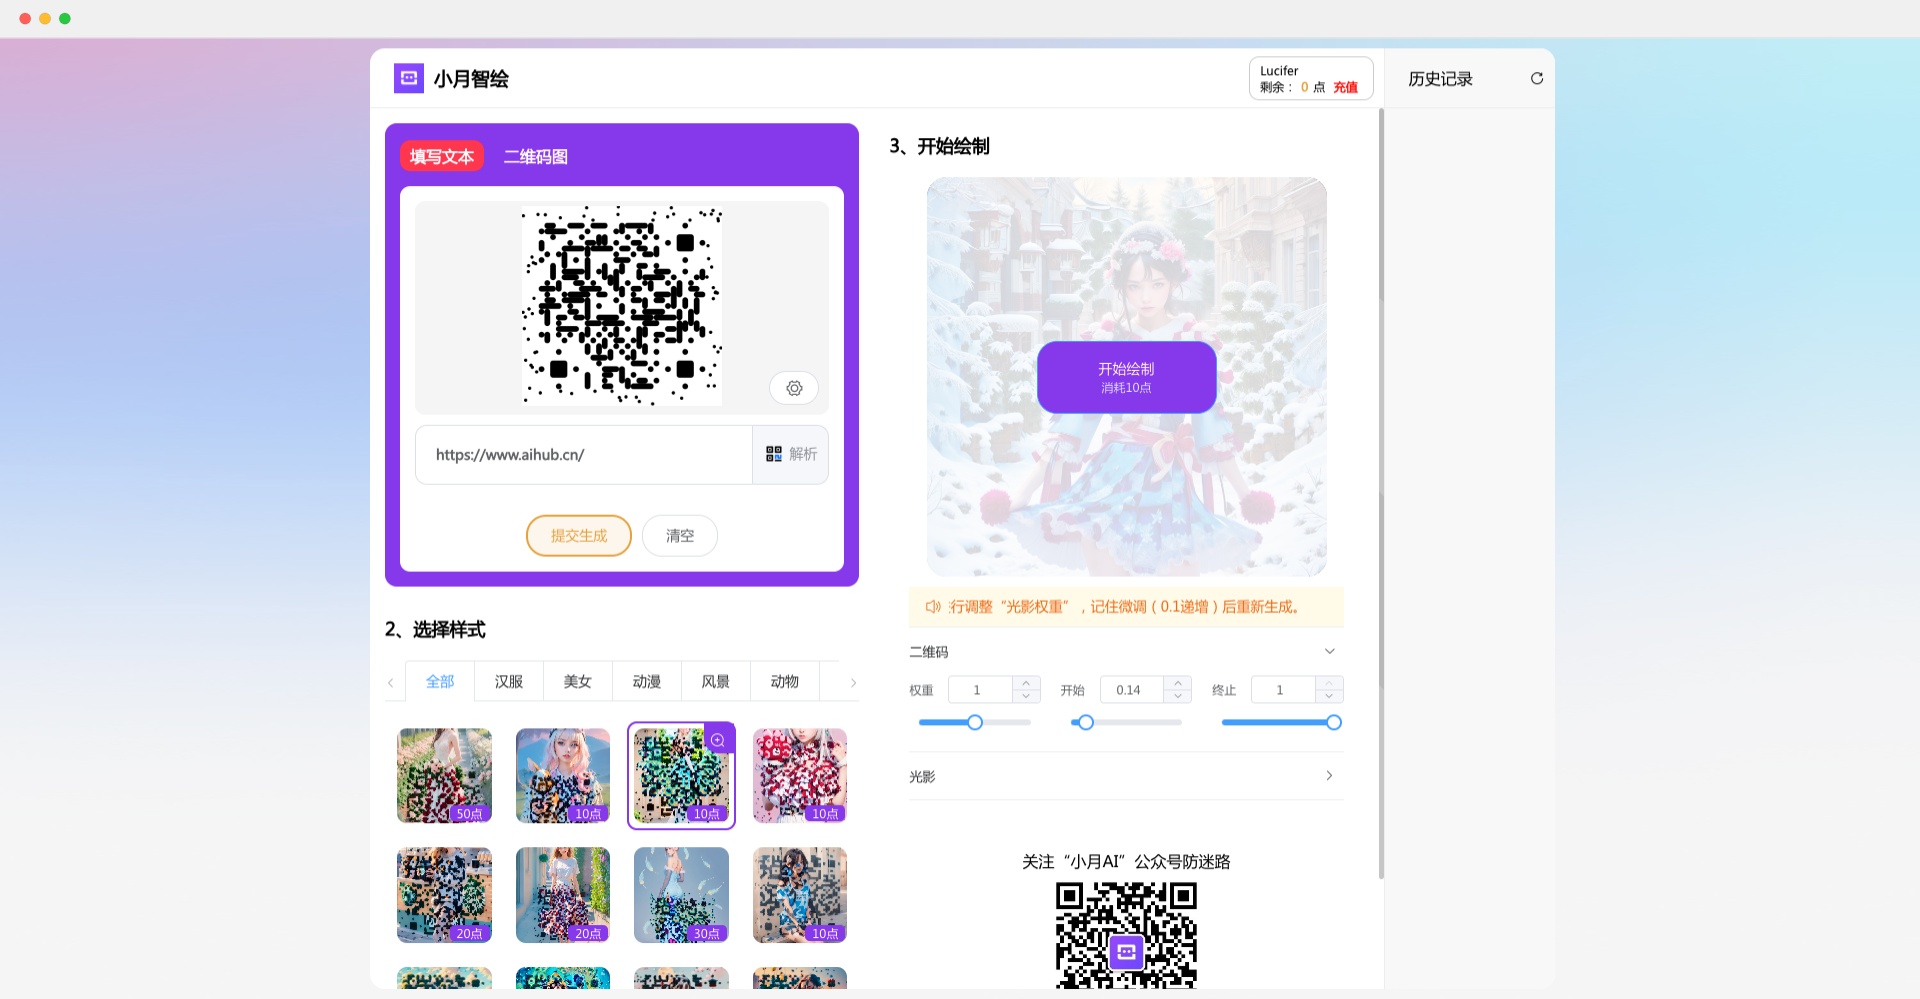Select the 动物 style category tab
1920x999 pixels.
click(785, 681)
